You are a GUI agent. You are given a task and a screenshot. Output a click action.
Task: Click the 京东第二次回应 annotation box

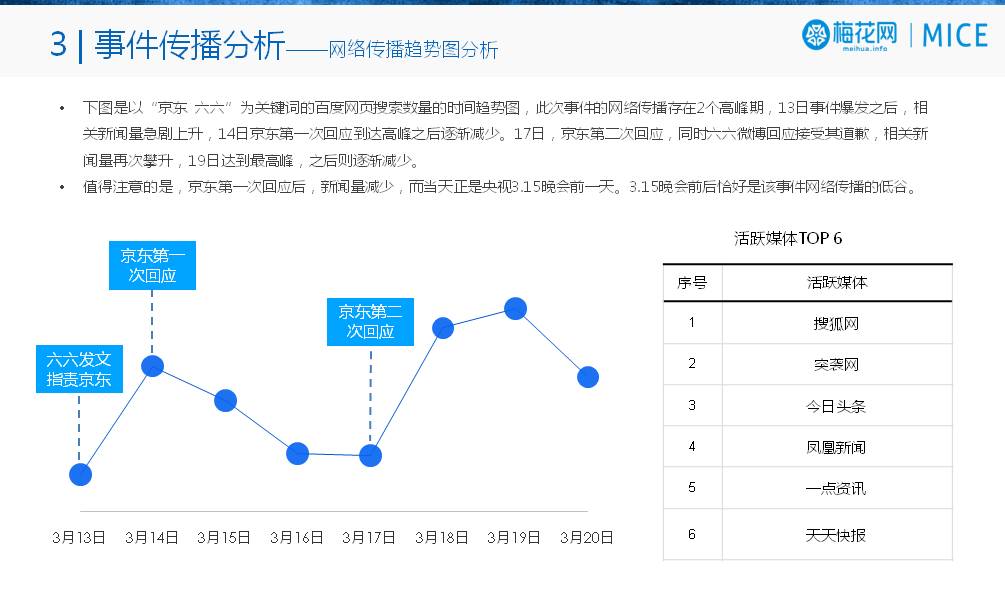(372, 322)
